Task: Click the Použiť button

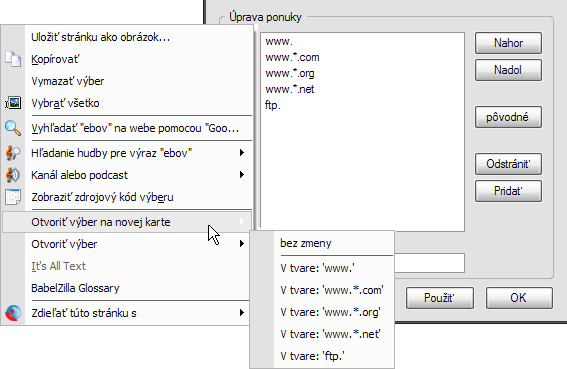Action: click(x=440, y=298)
